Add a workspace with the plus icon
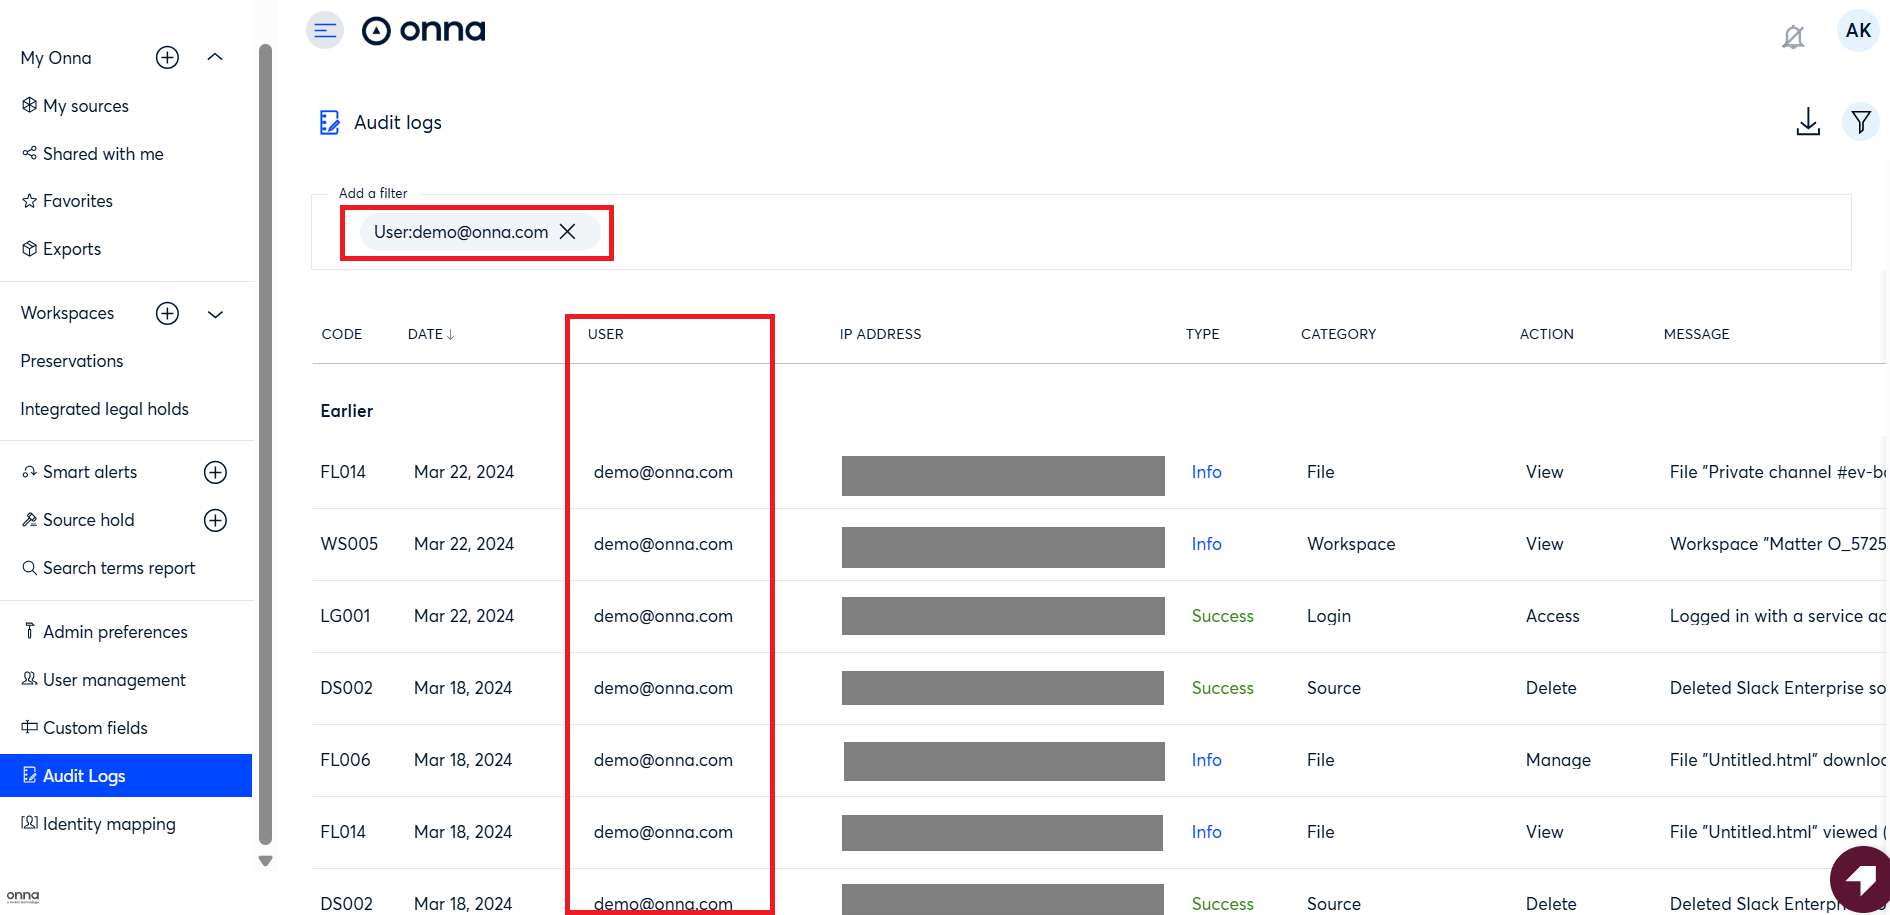Viewport: 1890px width, 915px height. click(167, 314)
